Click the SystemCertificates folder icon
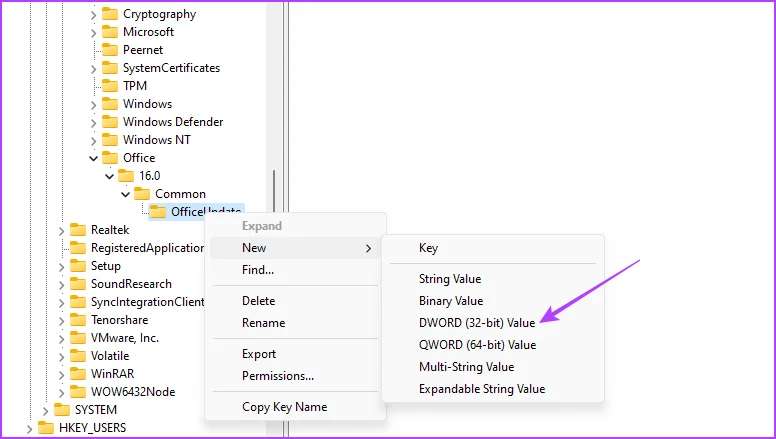 [x=110, y=68]
